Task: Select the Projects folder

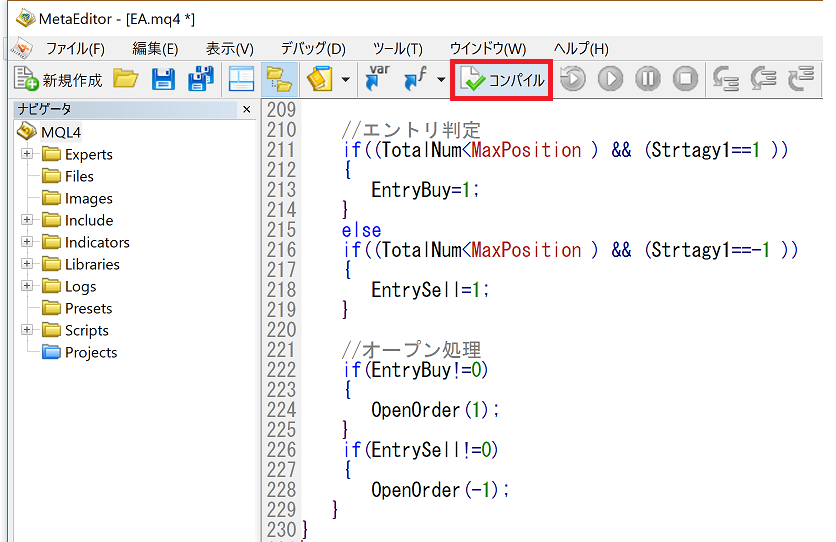Action: (91, 353)
